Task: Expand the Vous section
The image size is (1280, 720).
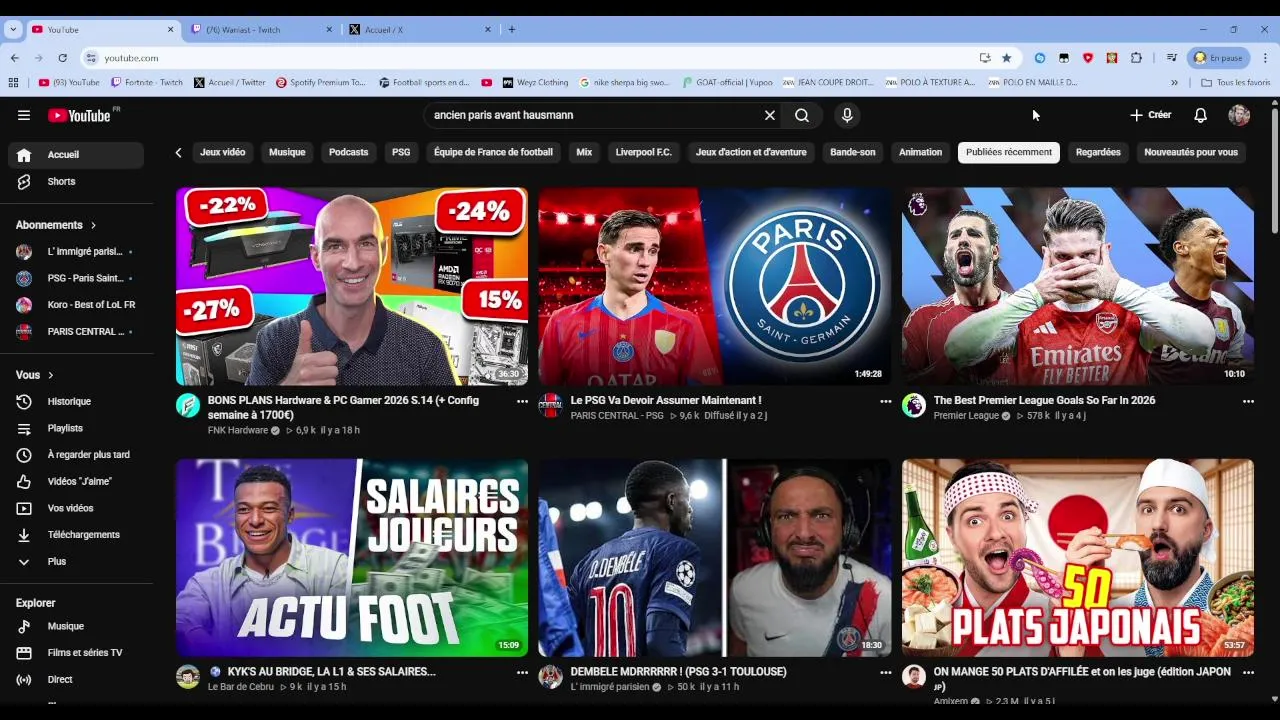Action: tap(35, 375)
